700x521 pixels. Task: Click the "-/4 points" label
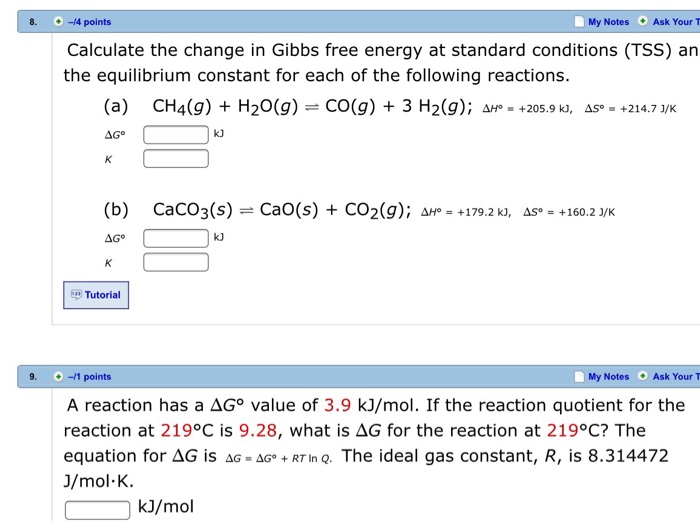tap(90, 21)
